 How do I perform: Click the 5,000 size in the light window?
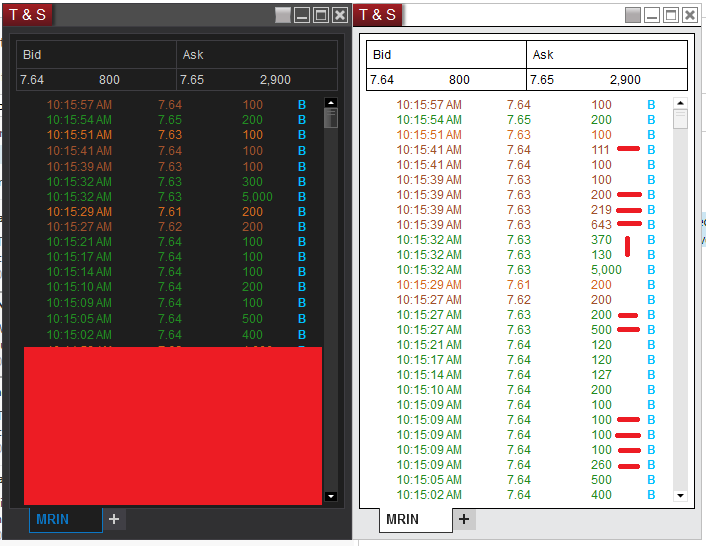pyautogui.click(x=606, y=270)
